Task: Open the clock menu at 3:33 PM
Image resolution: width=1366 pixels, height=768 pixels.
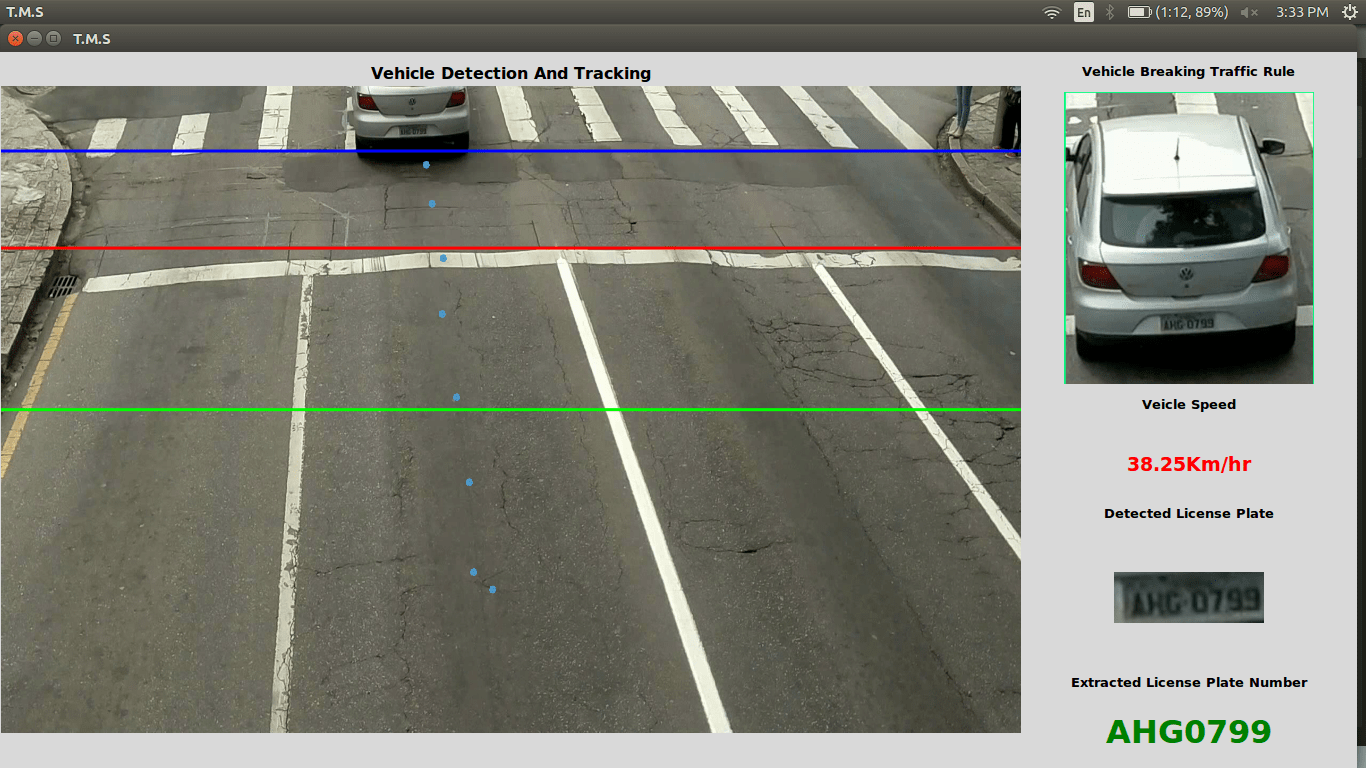Action: click(x=1302, y=12)
